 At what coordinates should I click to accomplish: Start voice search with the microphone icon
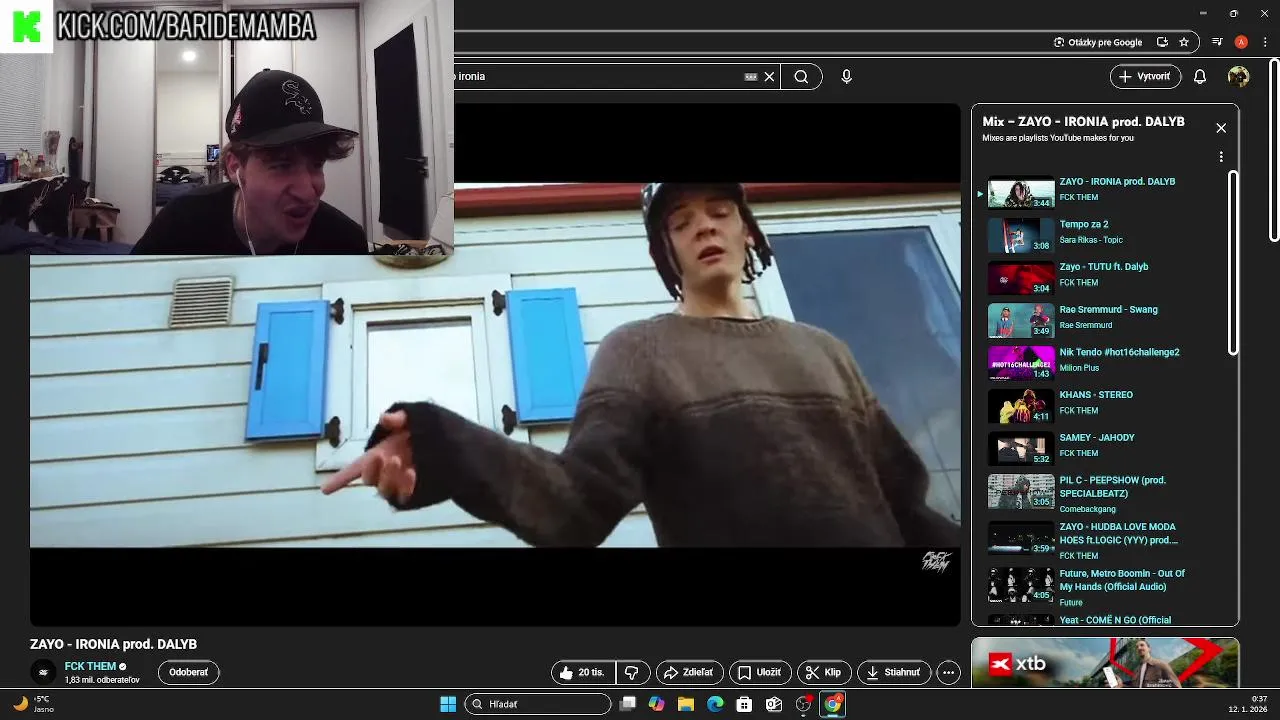point(846,76)
